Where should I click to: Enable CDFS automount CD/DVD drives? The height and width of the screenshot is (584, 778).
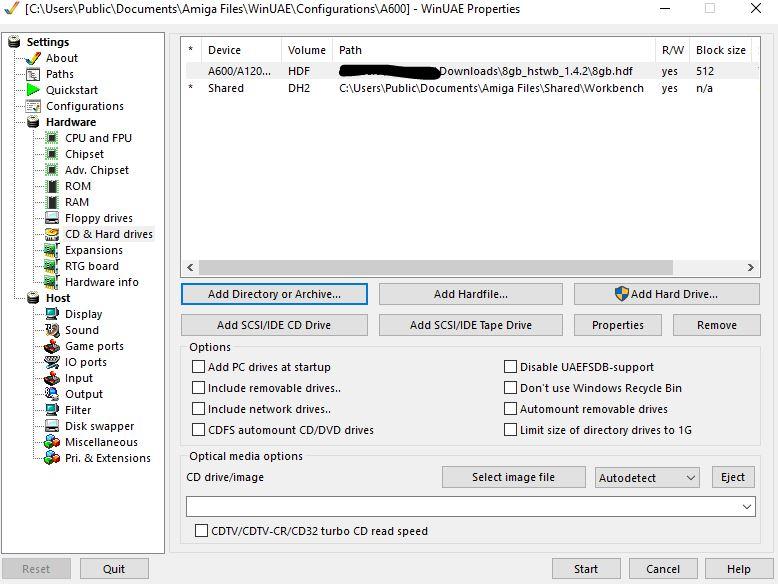(198, 430)
